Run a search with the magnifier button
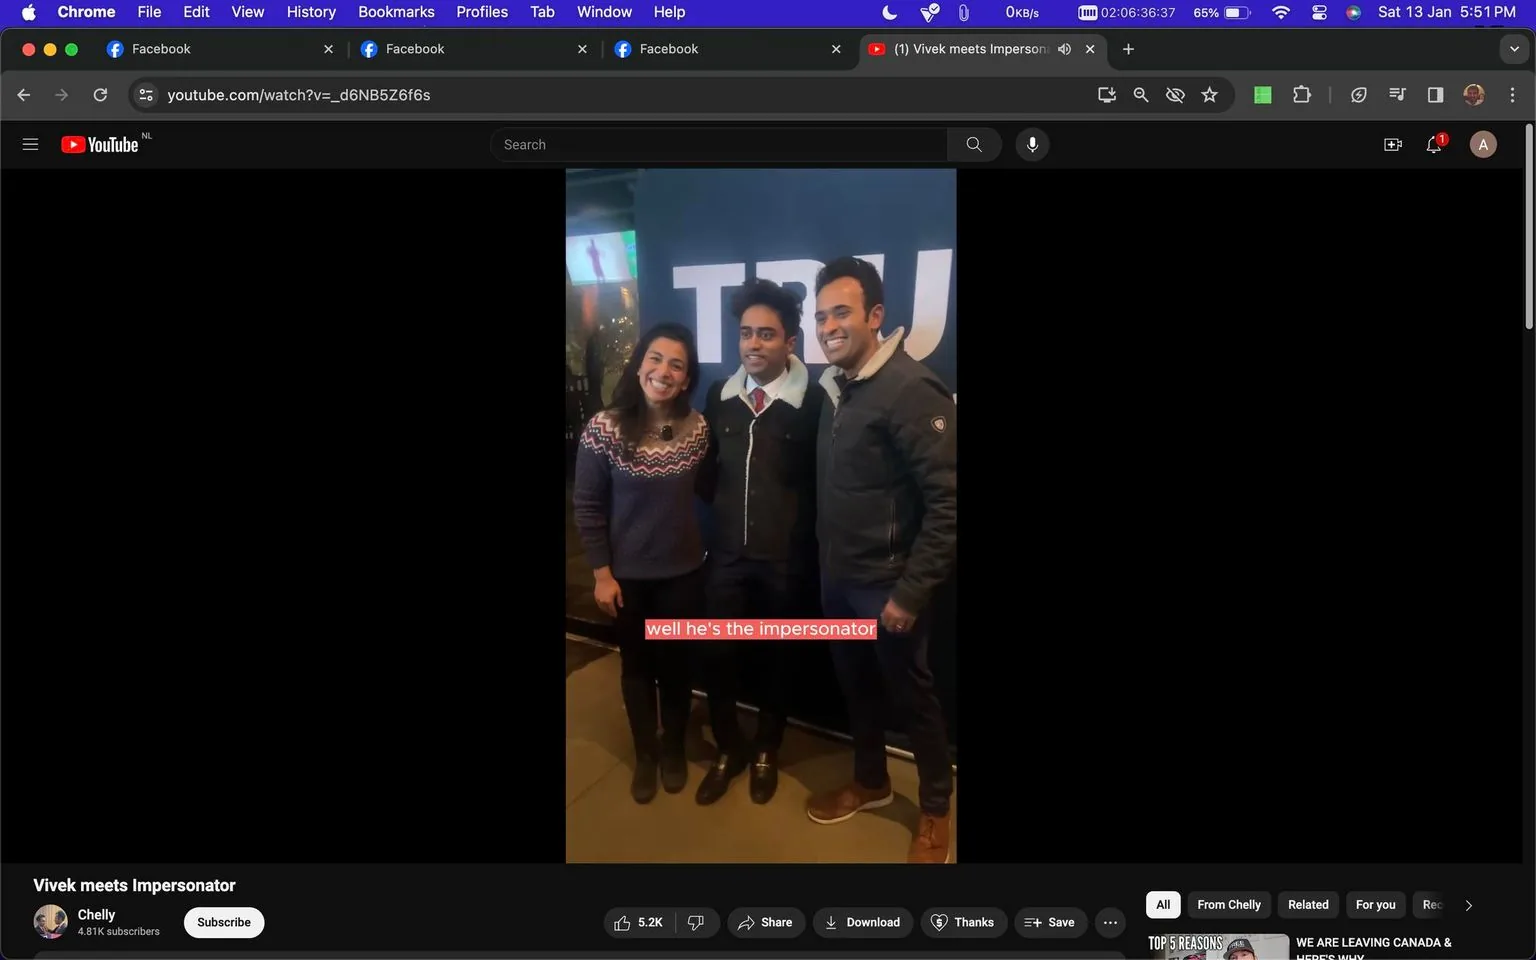Viewport: 1536px width, 960px height. point(972,143)
